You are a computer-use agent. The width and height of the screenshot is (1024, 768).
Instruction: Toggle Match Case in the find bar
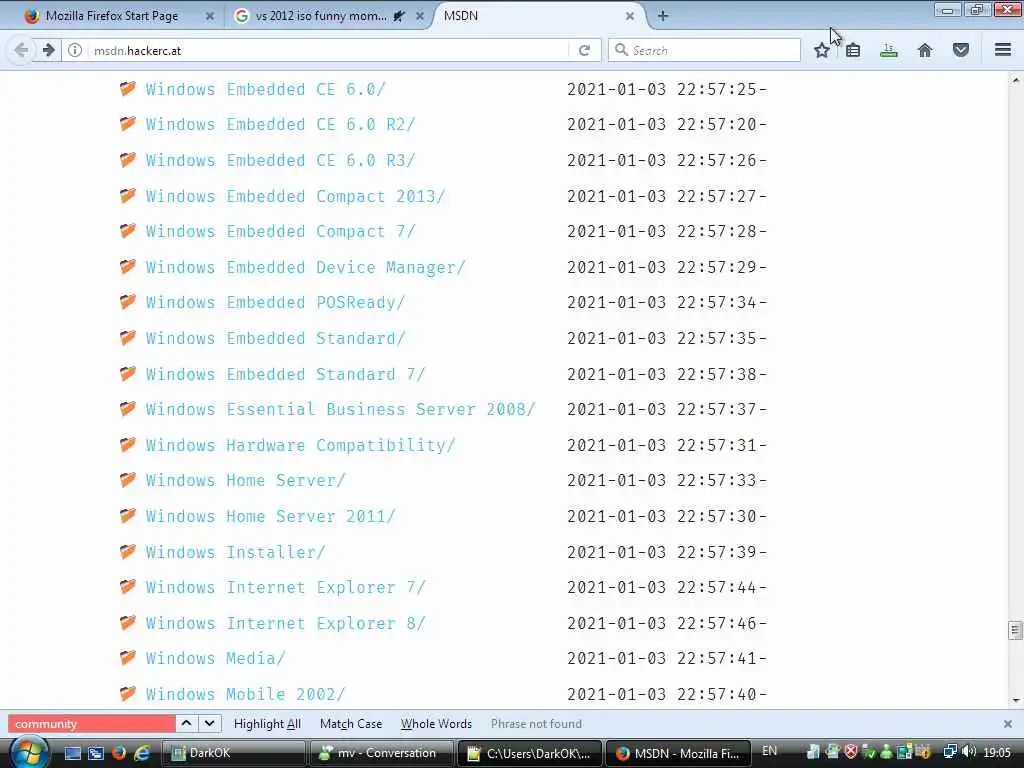click(x=351, y=724)
